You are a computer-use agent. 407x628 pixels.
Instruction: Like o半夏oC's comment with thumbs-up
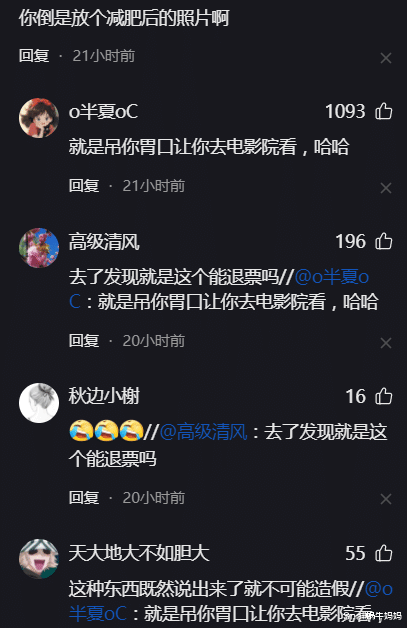[383, 111]
